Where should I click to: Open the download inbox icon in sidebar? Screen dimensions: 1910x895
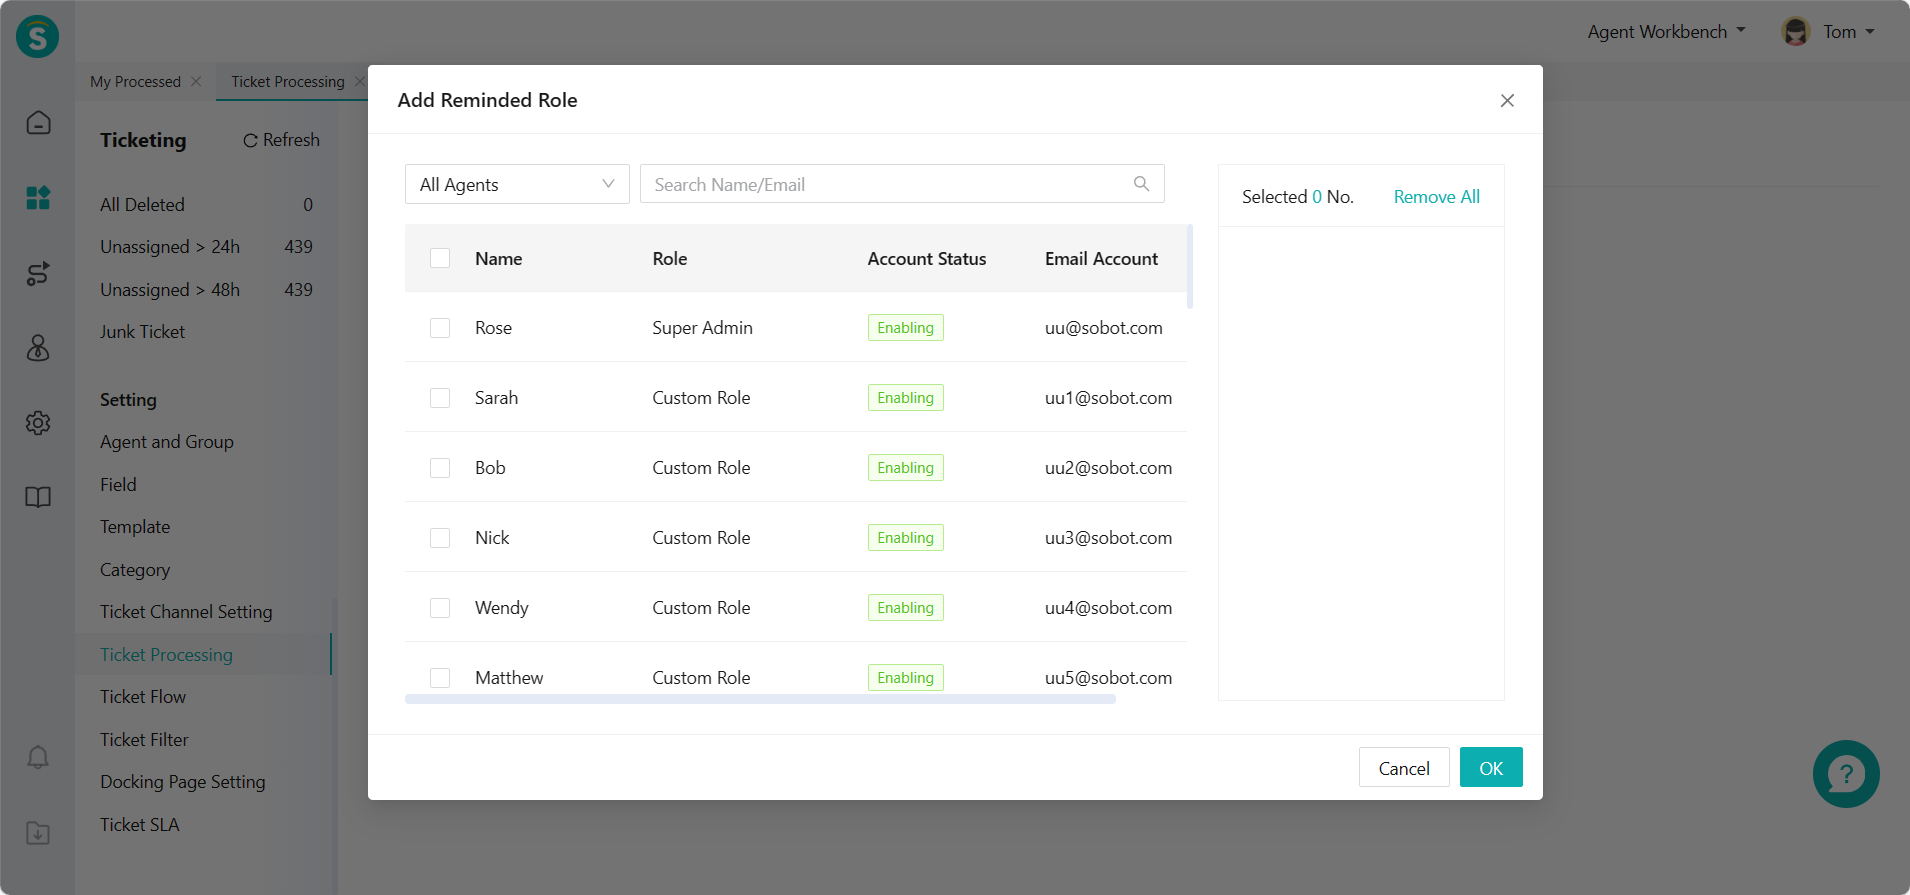[38, 833]
